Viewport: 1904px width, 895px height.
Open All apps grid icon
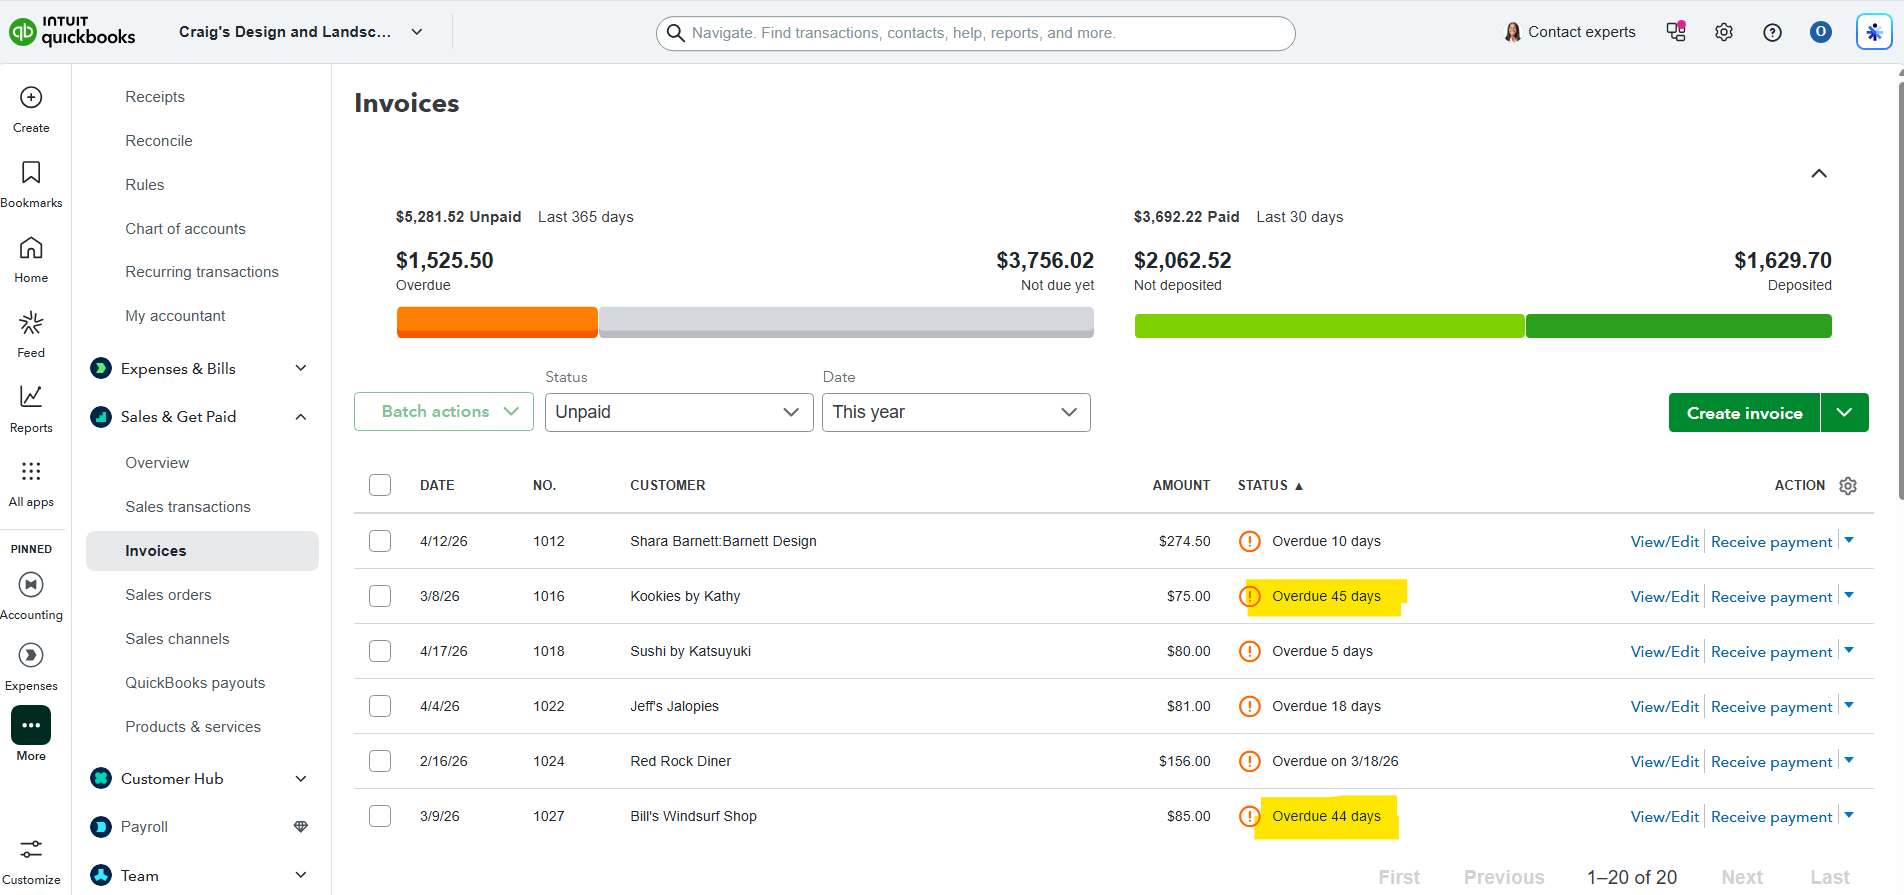pos(31,471)
